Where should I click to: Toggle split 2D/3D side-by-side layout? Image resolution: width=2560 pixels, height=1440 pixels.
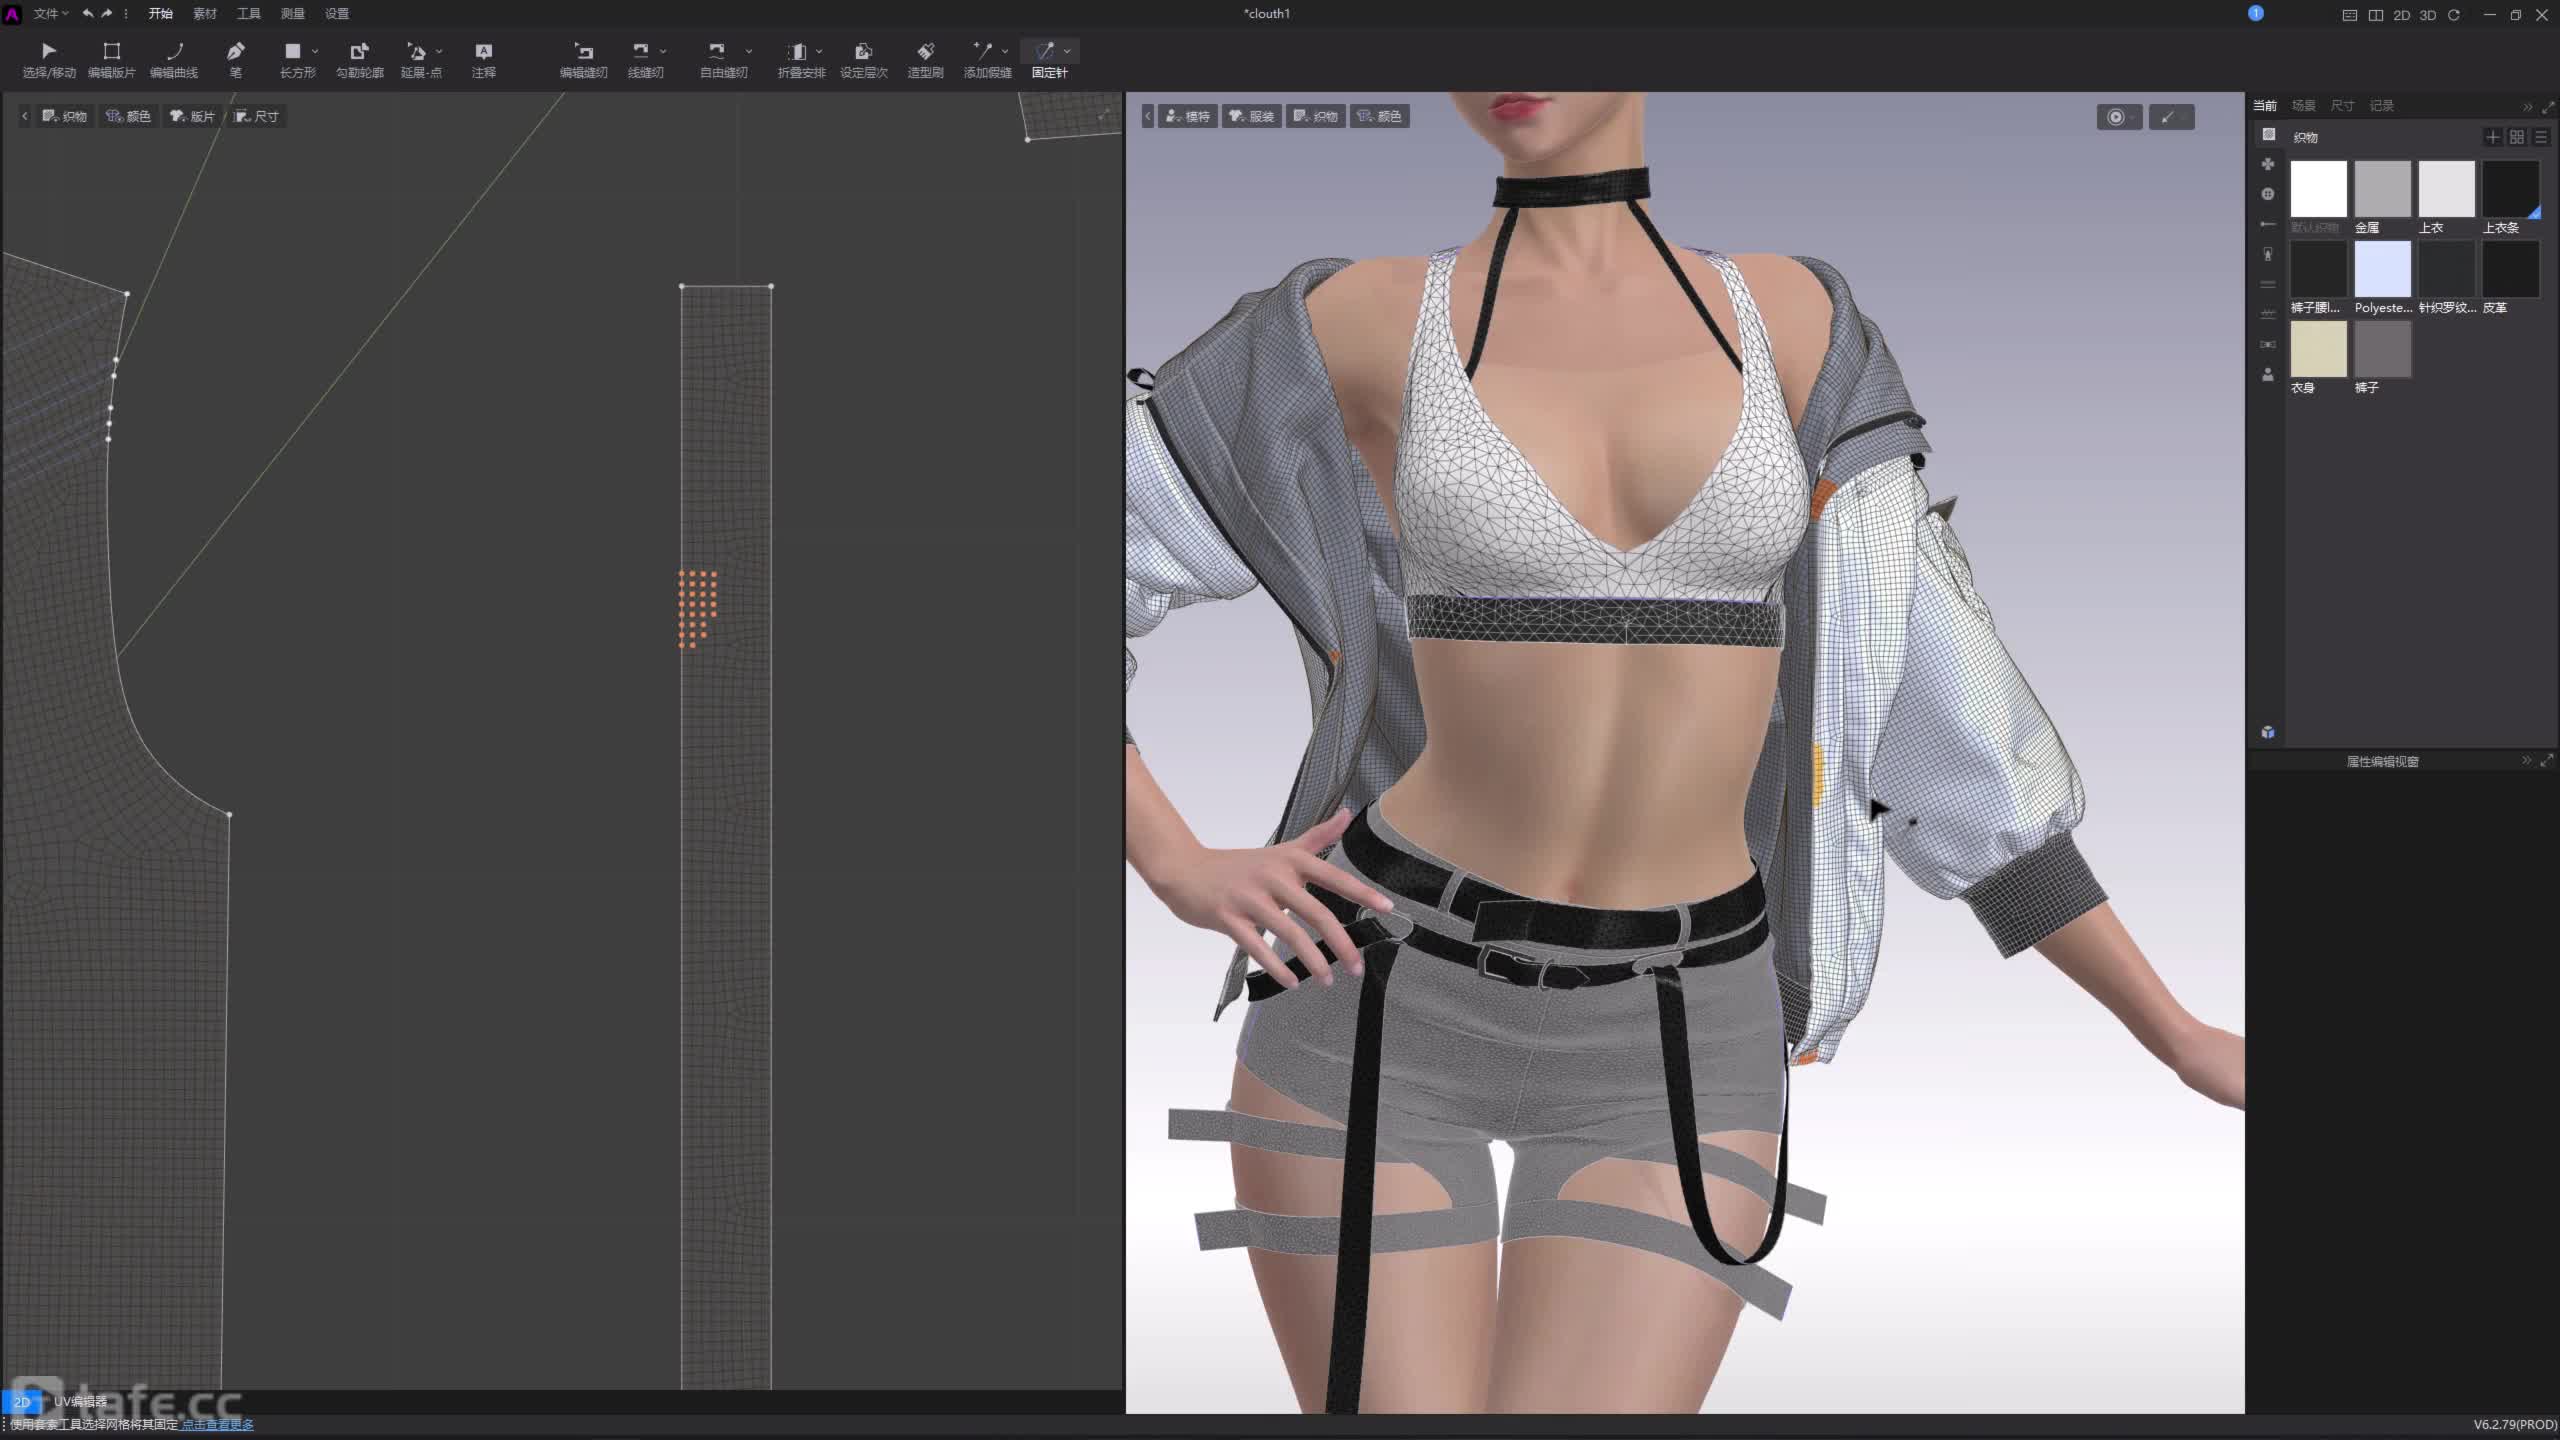[x=2376, y=14]
